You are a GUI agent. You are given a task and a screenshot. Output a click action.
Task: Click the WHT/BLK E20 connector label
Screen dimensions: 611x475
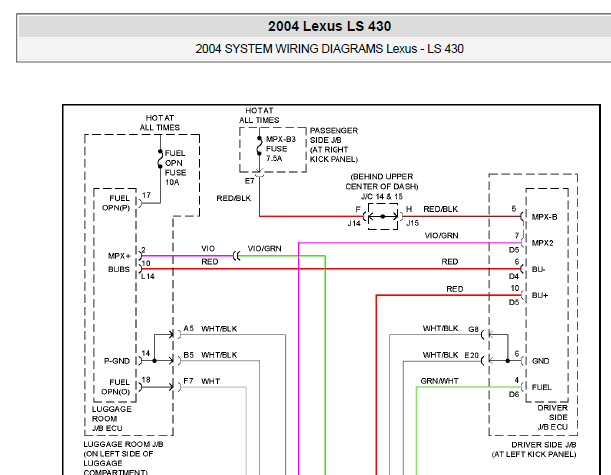[450, 355]
